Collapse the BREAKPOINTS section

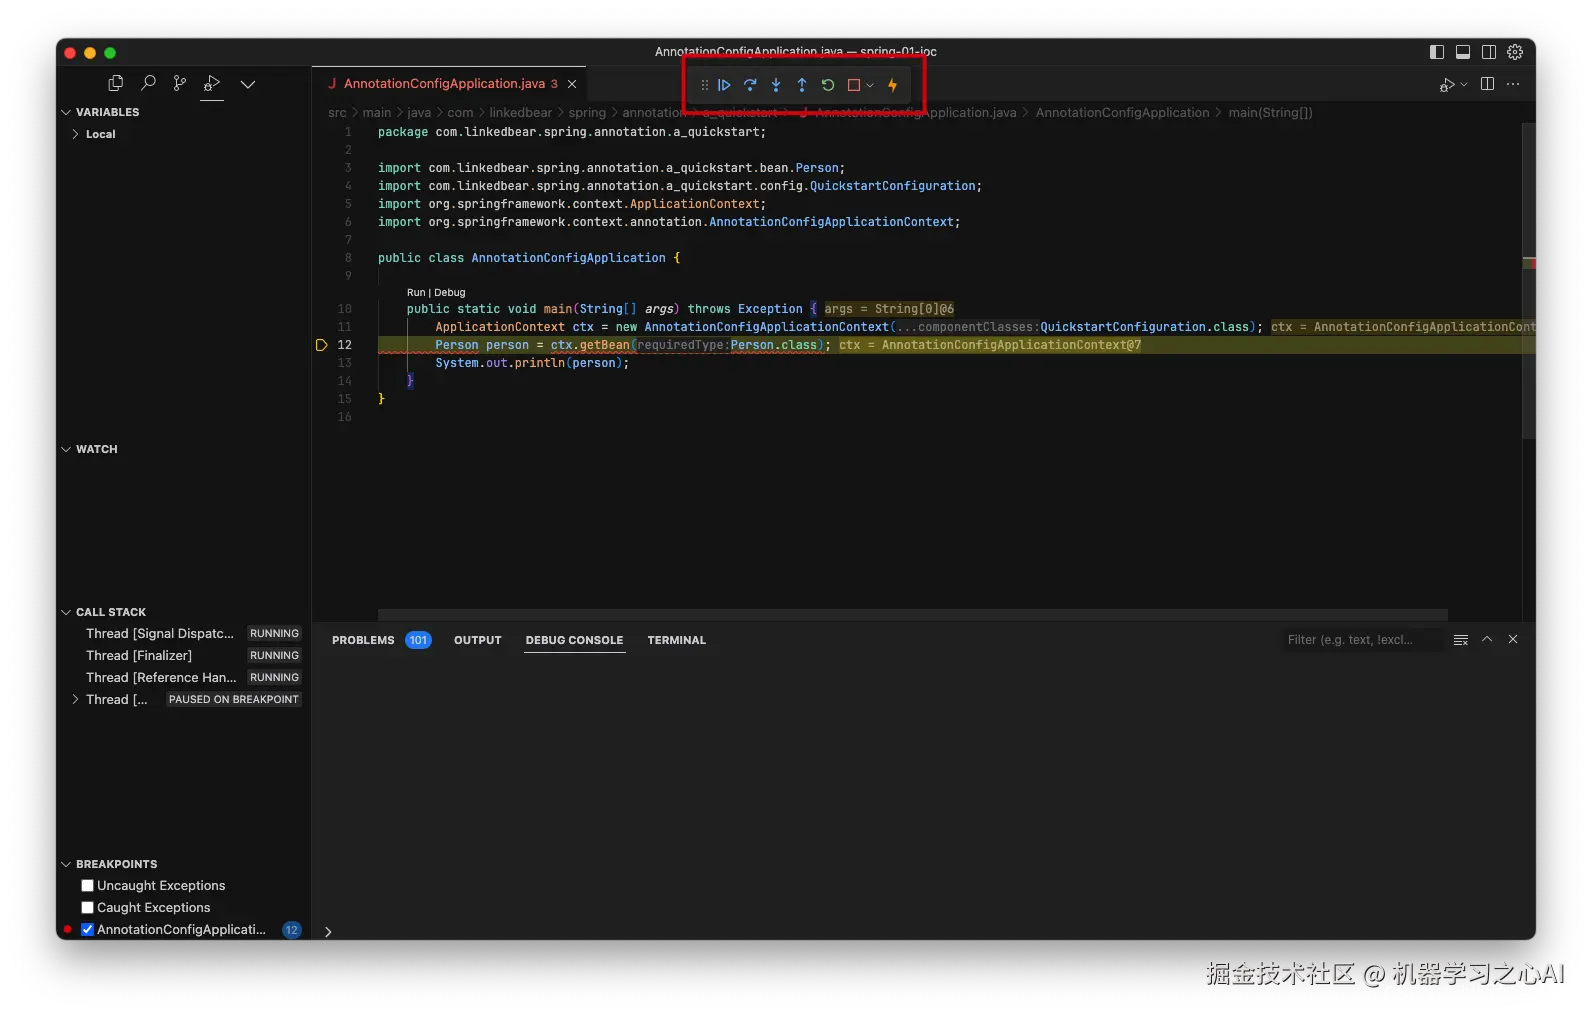67,864
